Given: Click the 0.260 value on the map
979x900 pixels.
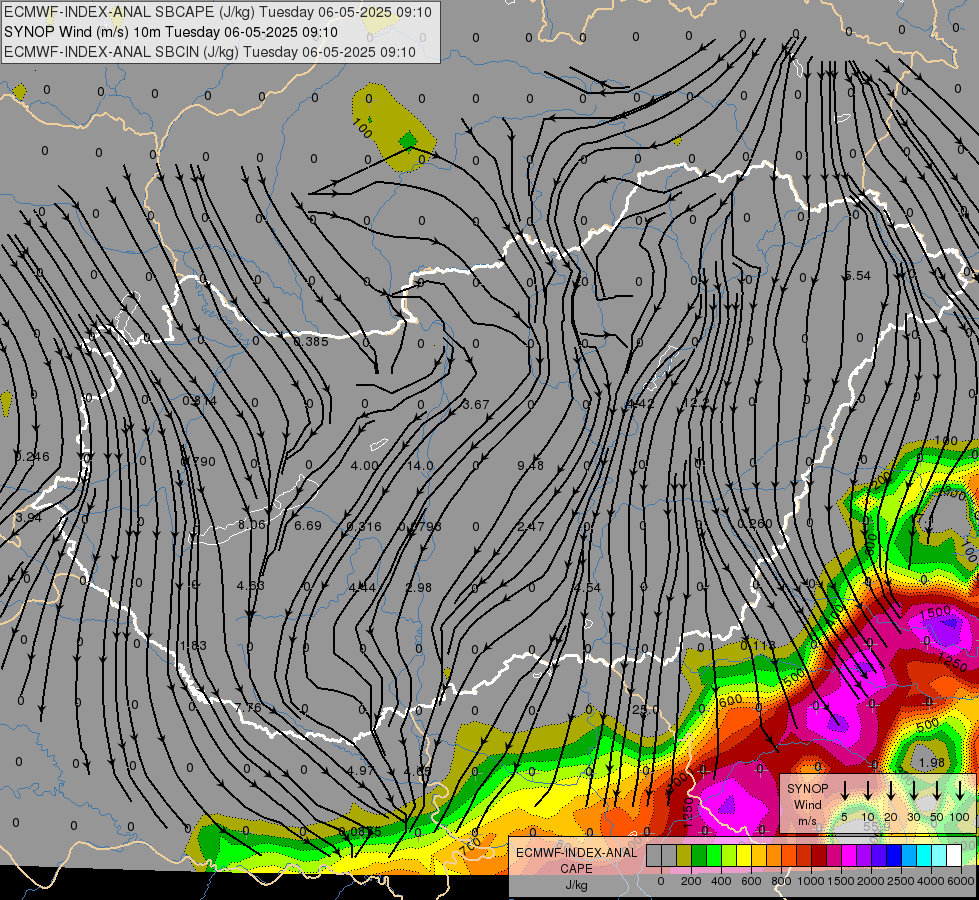Looking at the screenshot, I should (755, 523).
